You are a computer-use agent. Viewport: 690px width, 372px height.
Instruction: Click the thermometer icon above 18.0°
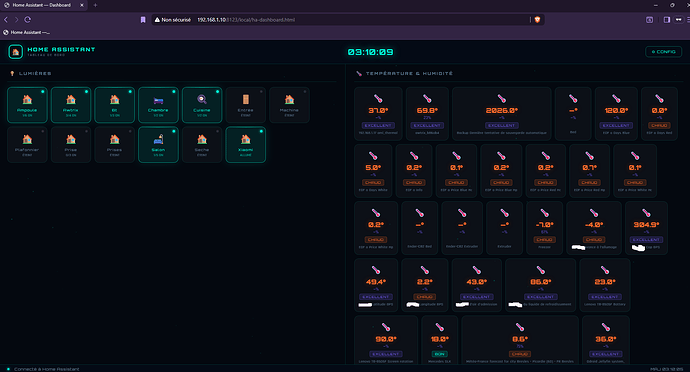[x=439, y=327]
